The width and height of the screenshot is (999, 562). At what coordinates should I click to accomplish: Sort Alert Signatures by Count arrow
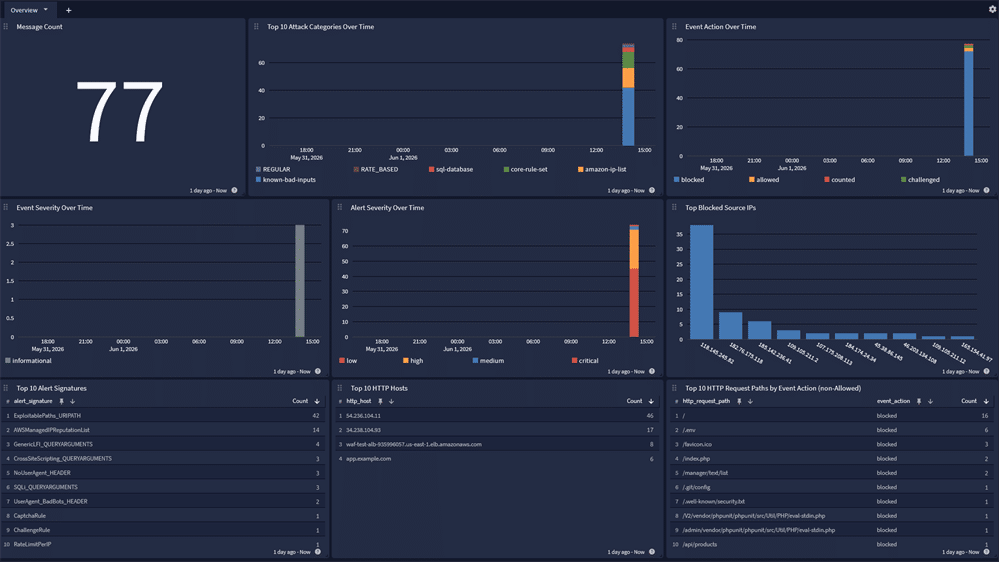317,401
